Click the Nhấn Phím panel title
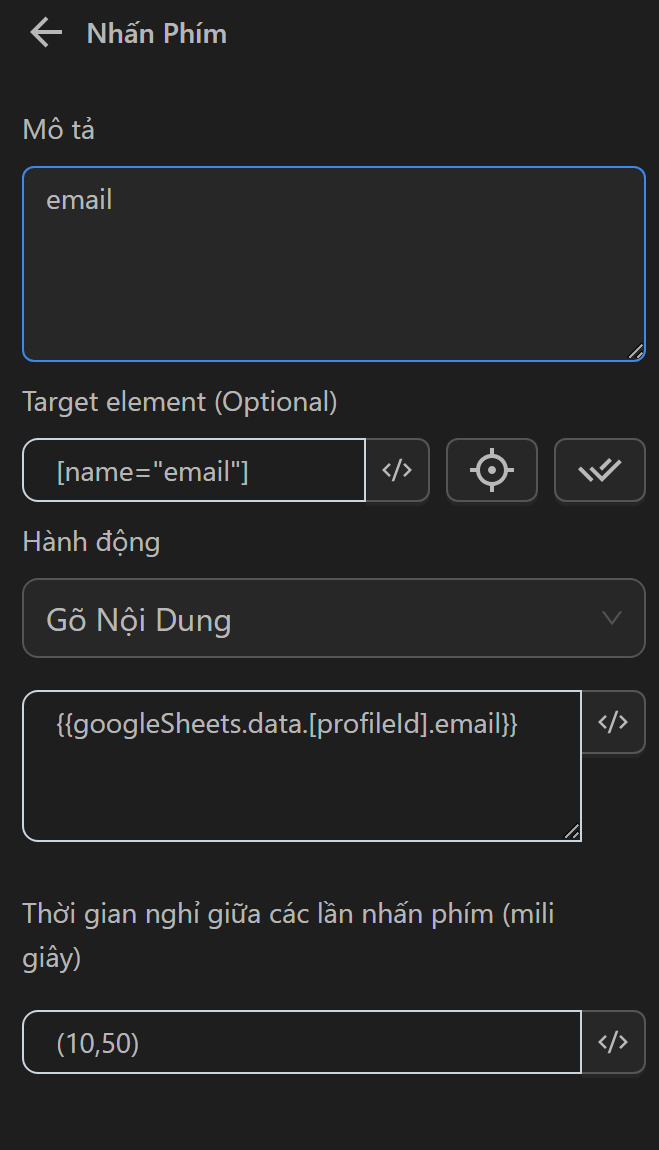 [157, 34]
